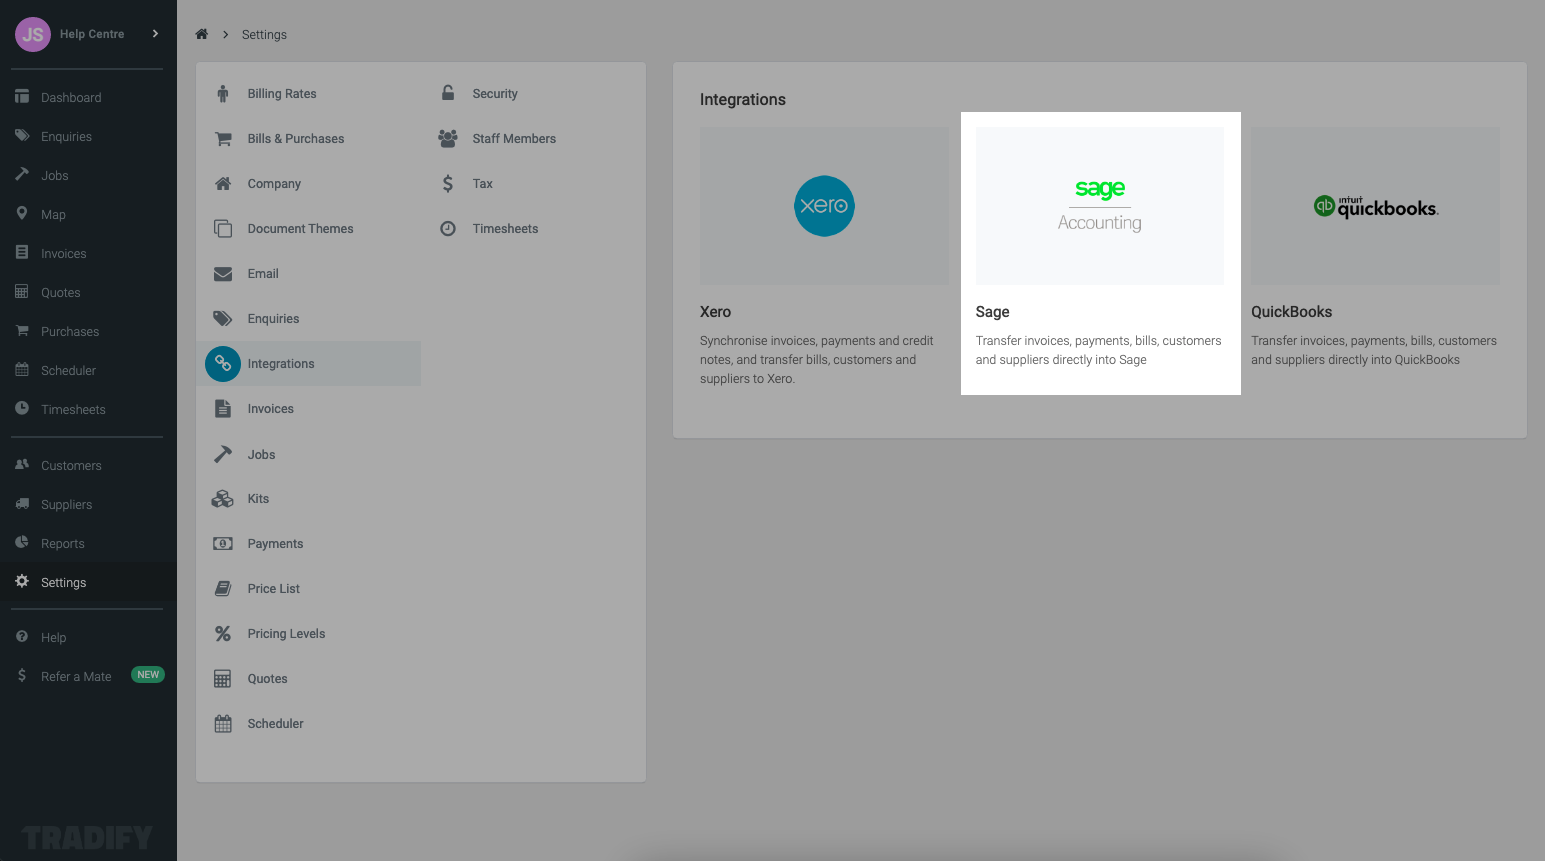Click the Purchases cart icon in the sidebar
Viewport: 1545px width, 861px height.
click(22, 330)
